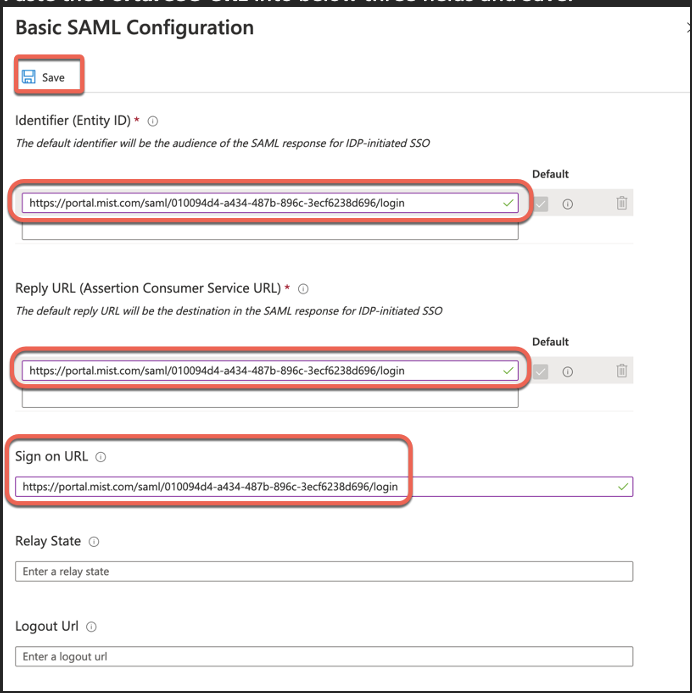Click the filled Identifier (Entity ID) URL field
This screenshot has height=693, width=692.
pos(260,203)
